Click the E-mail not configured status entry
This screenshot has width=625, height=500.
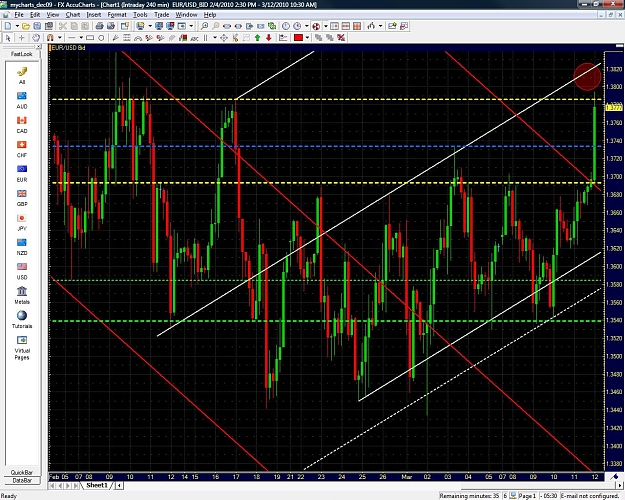(592, 496)
